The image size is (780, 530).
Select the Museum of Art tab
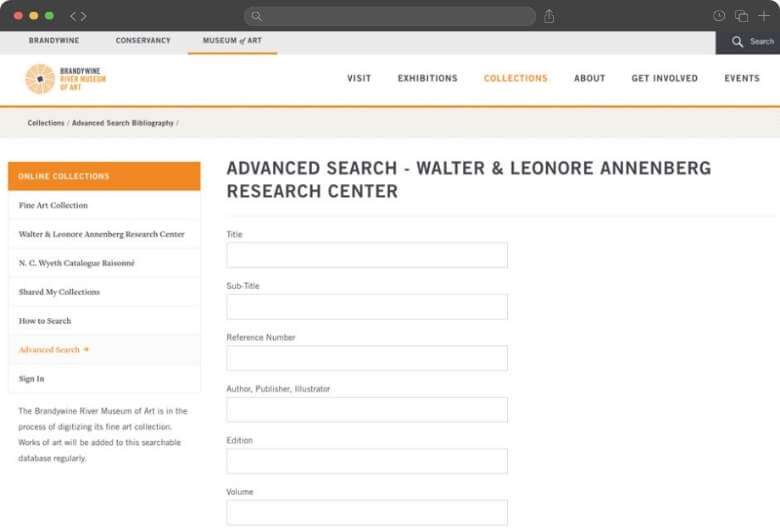232,40
